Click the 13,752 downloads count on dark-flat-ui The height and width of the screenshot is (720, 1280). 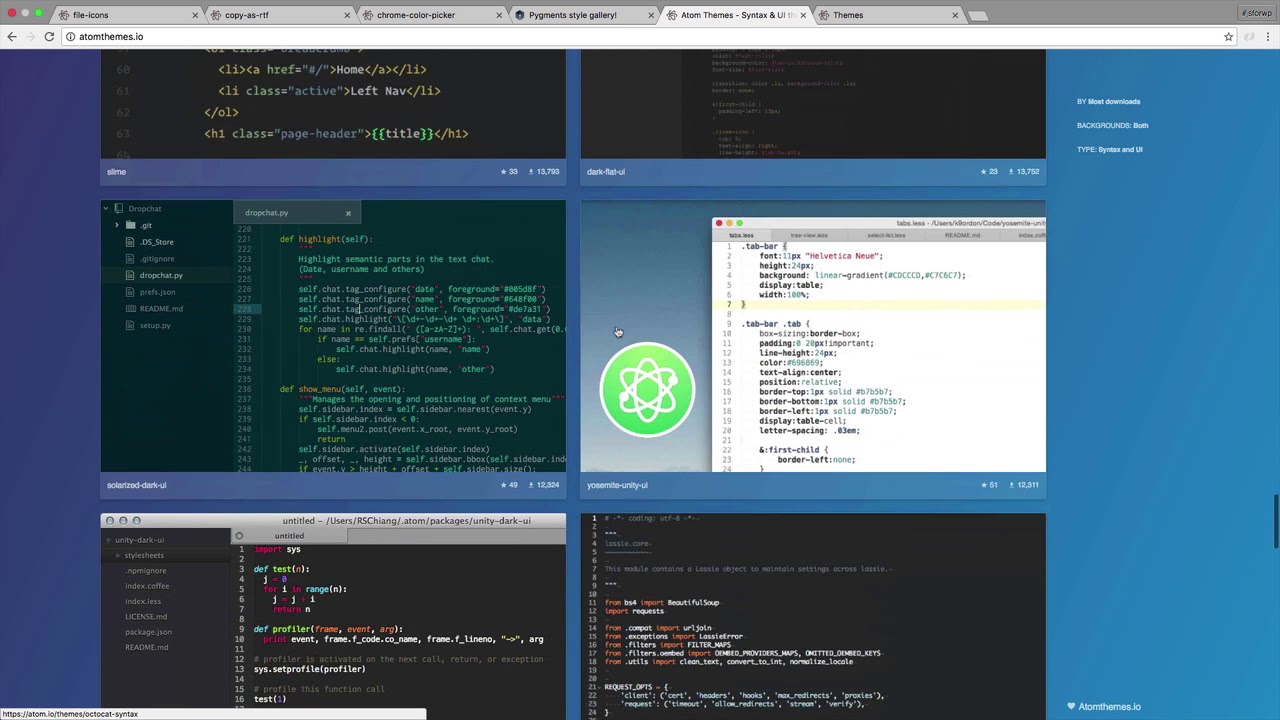point(1024,172)
